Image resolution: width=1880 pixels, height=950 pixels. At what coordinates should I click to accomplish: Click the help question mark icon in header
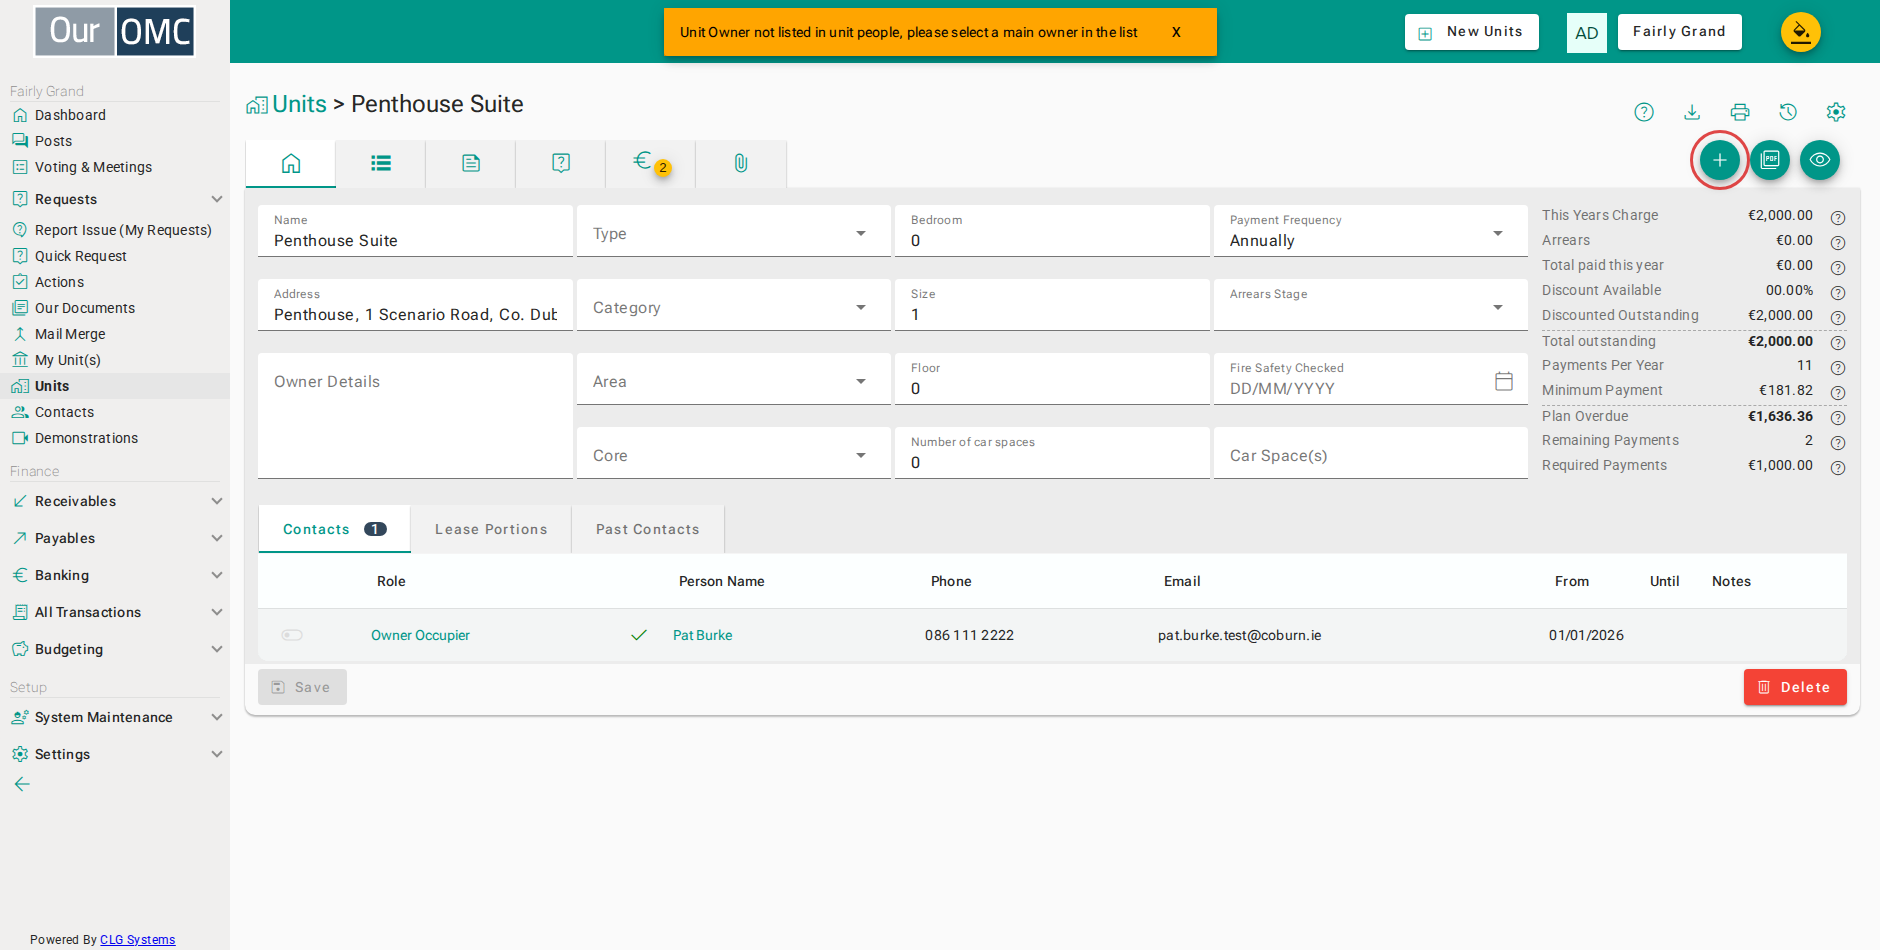(x=1644, y=112)
